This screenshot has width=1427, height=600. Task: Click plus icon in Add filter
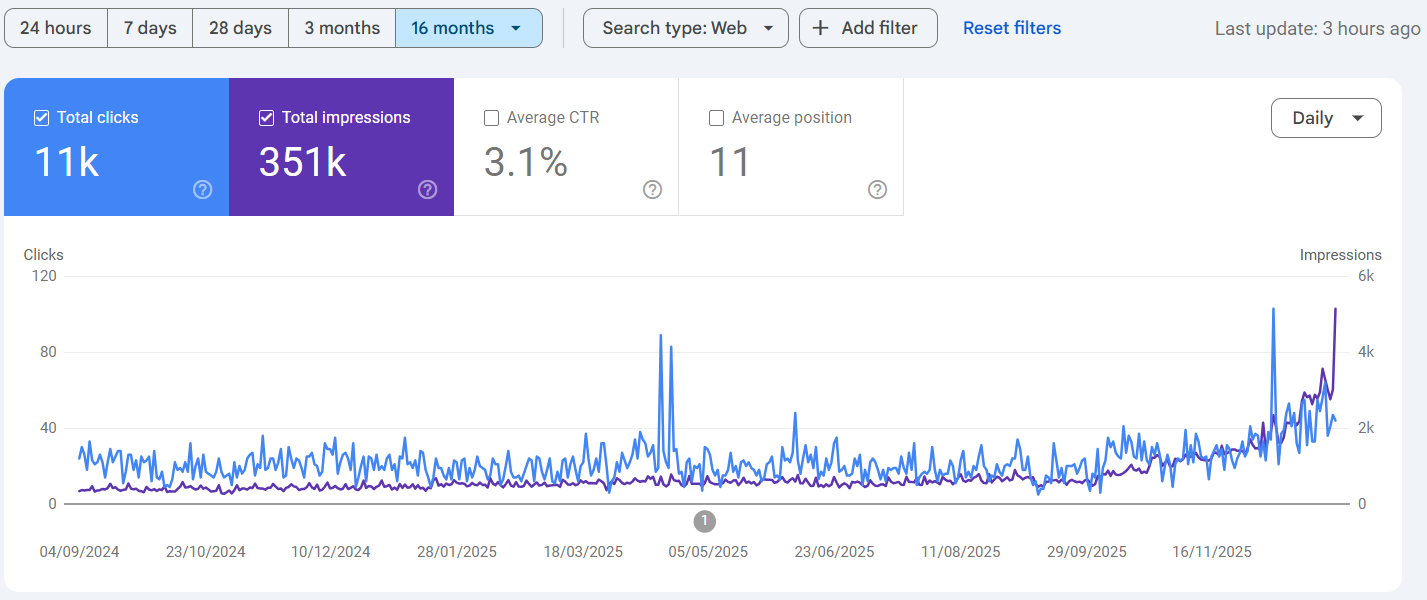tap(820, 28)
